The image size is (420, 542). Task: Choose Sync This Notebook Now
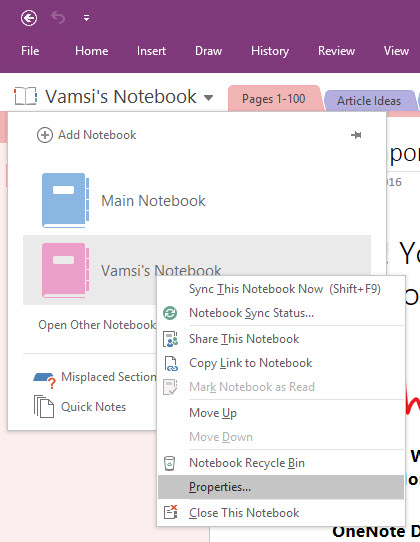[281, 289]
